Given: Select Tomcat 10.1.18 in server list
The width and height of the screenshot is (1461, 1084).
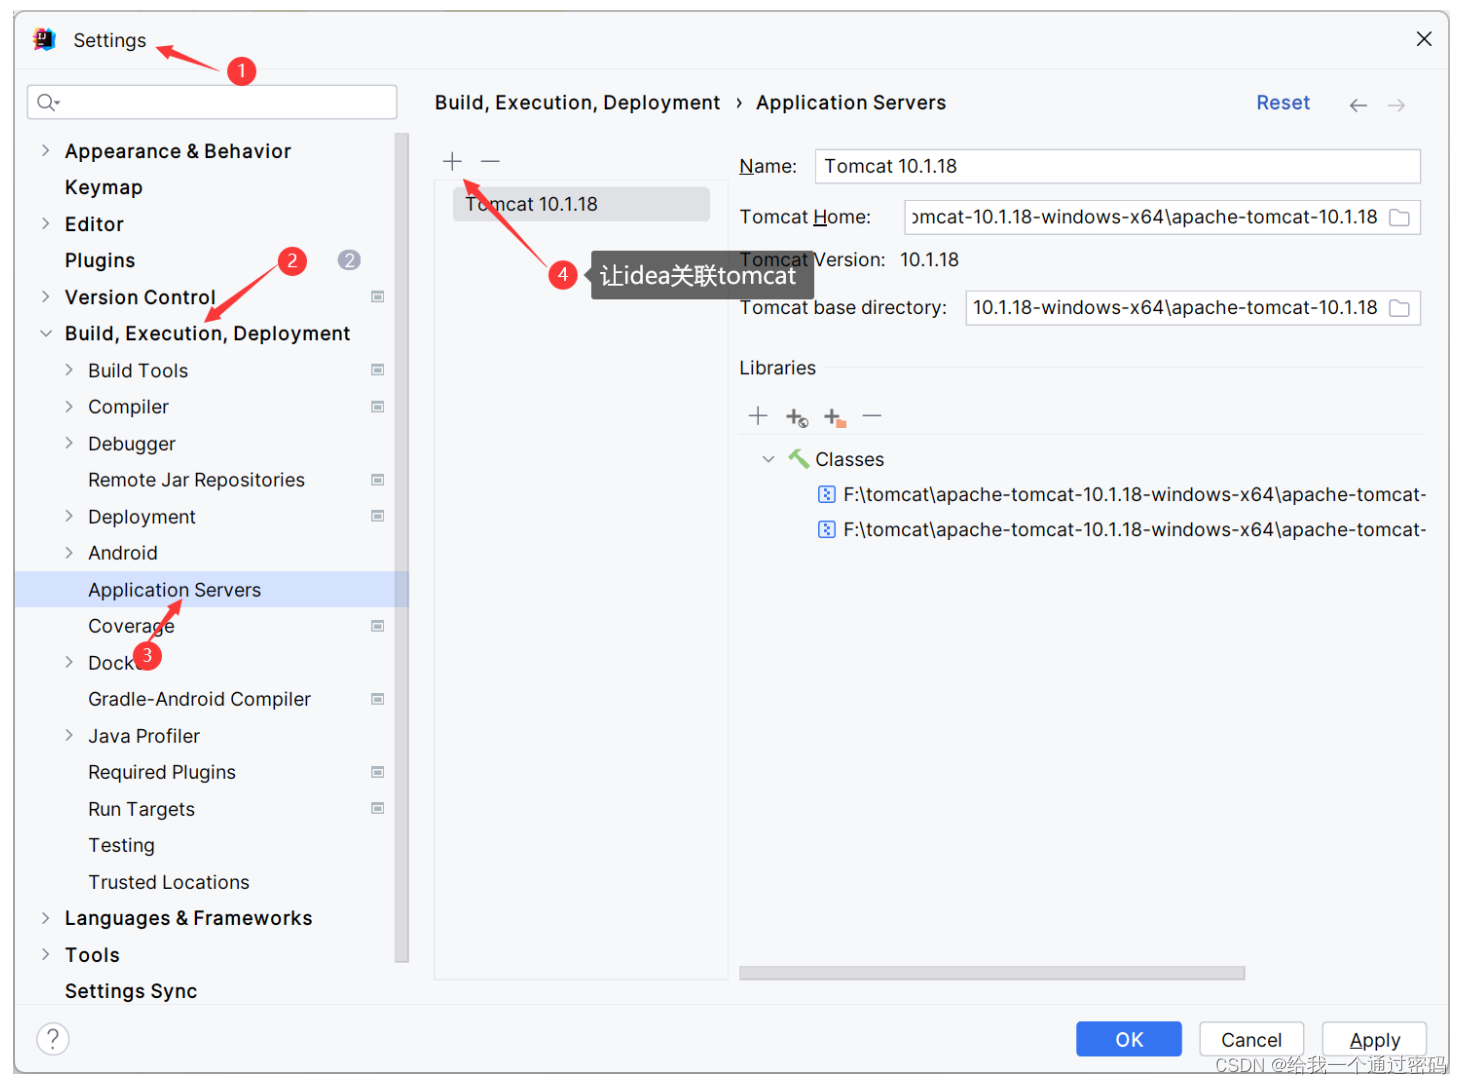Looking at the screenshot, I should point(581,204).
